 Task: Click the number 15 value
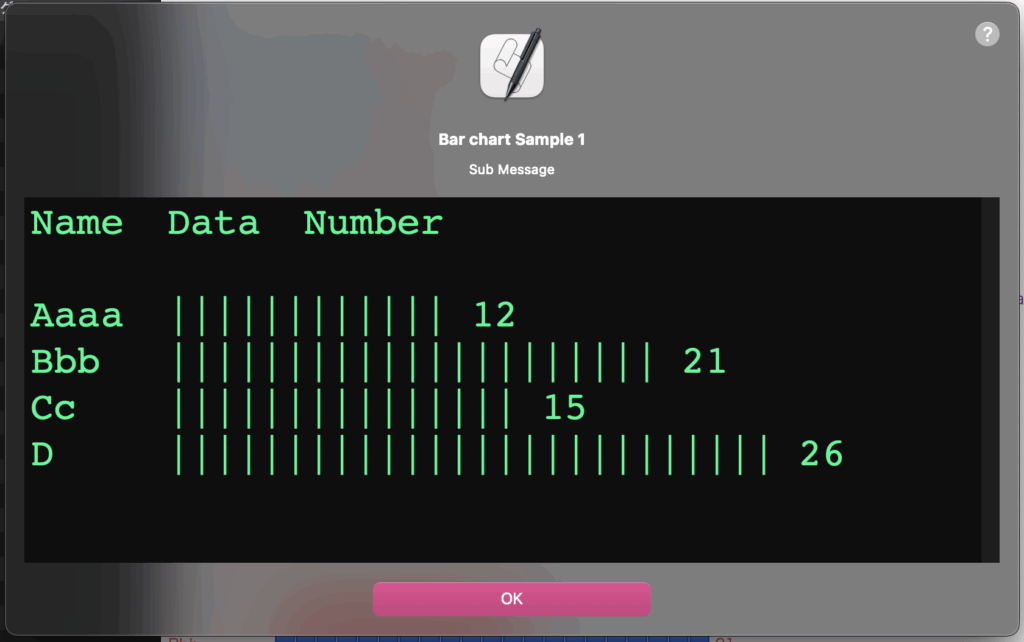(565, 408)
